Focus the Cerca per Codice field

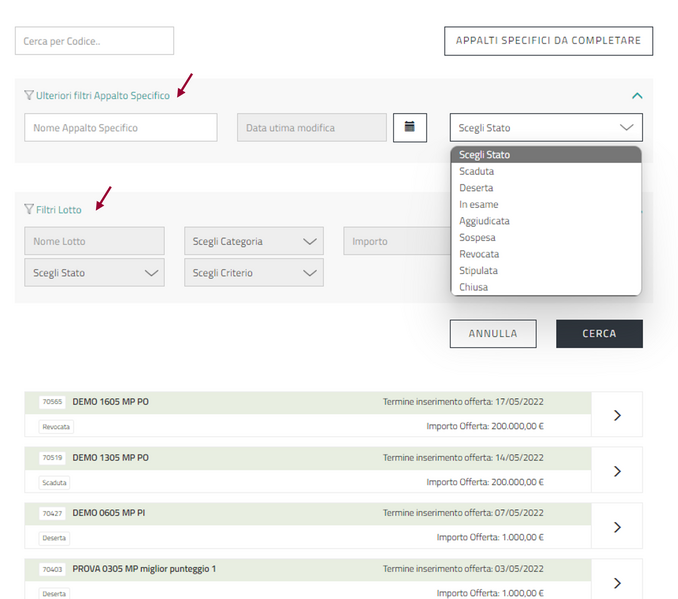point(94,41)
